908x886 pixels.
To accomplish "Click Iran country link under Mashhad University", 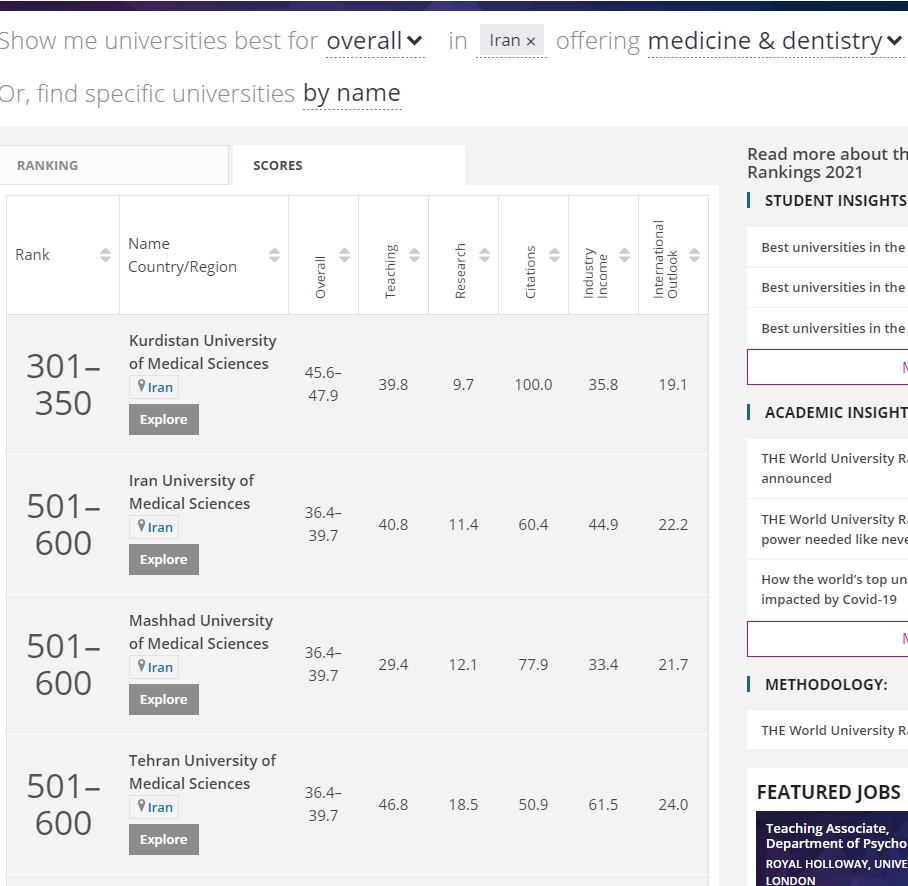I will (160, 668).
